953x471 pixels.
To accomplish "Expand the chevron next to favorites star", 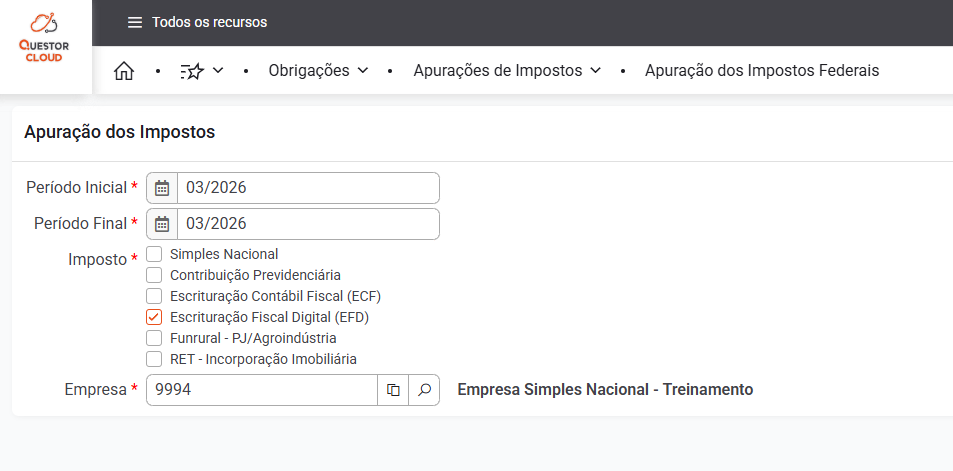I will click(218, 71).
